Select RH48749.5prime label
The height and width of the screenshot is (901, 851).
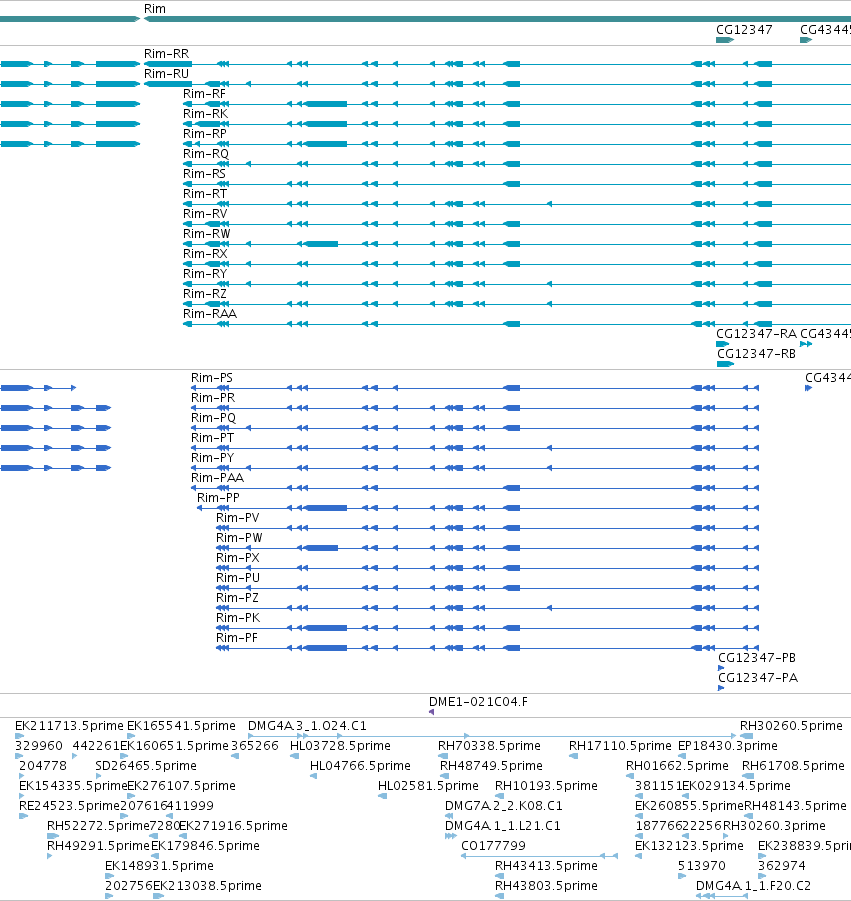coord(491,766)
